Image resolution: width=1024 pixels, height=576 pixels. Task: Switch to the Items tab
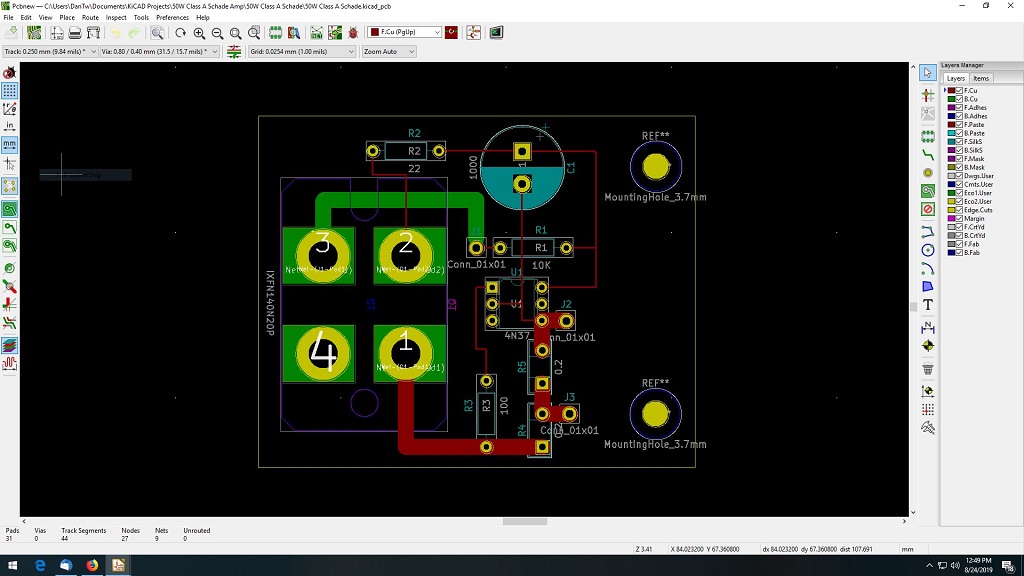click(x=981, y=78)
